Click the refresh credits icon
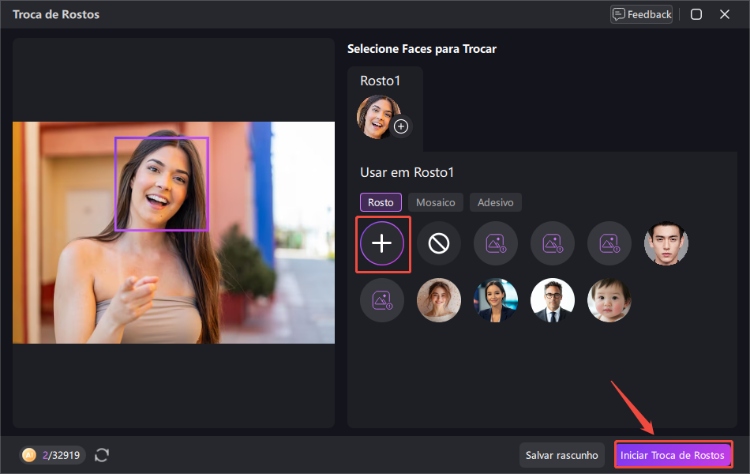Image resolution: width=750 pixels, height=474 pixels. pos(102,455)
